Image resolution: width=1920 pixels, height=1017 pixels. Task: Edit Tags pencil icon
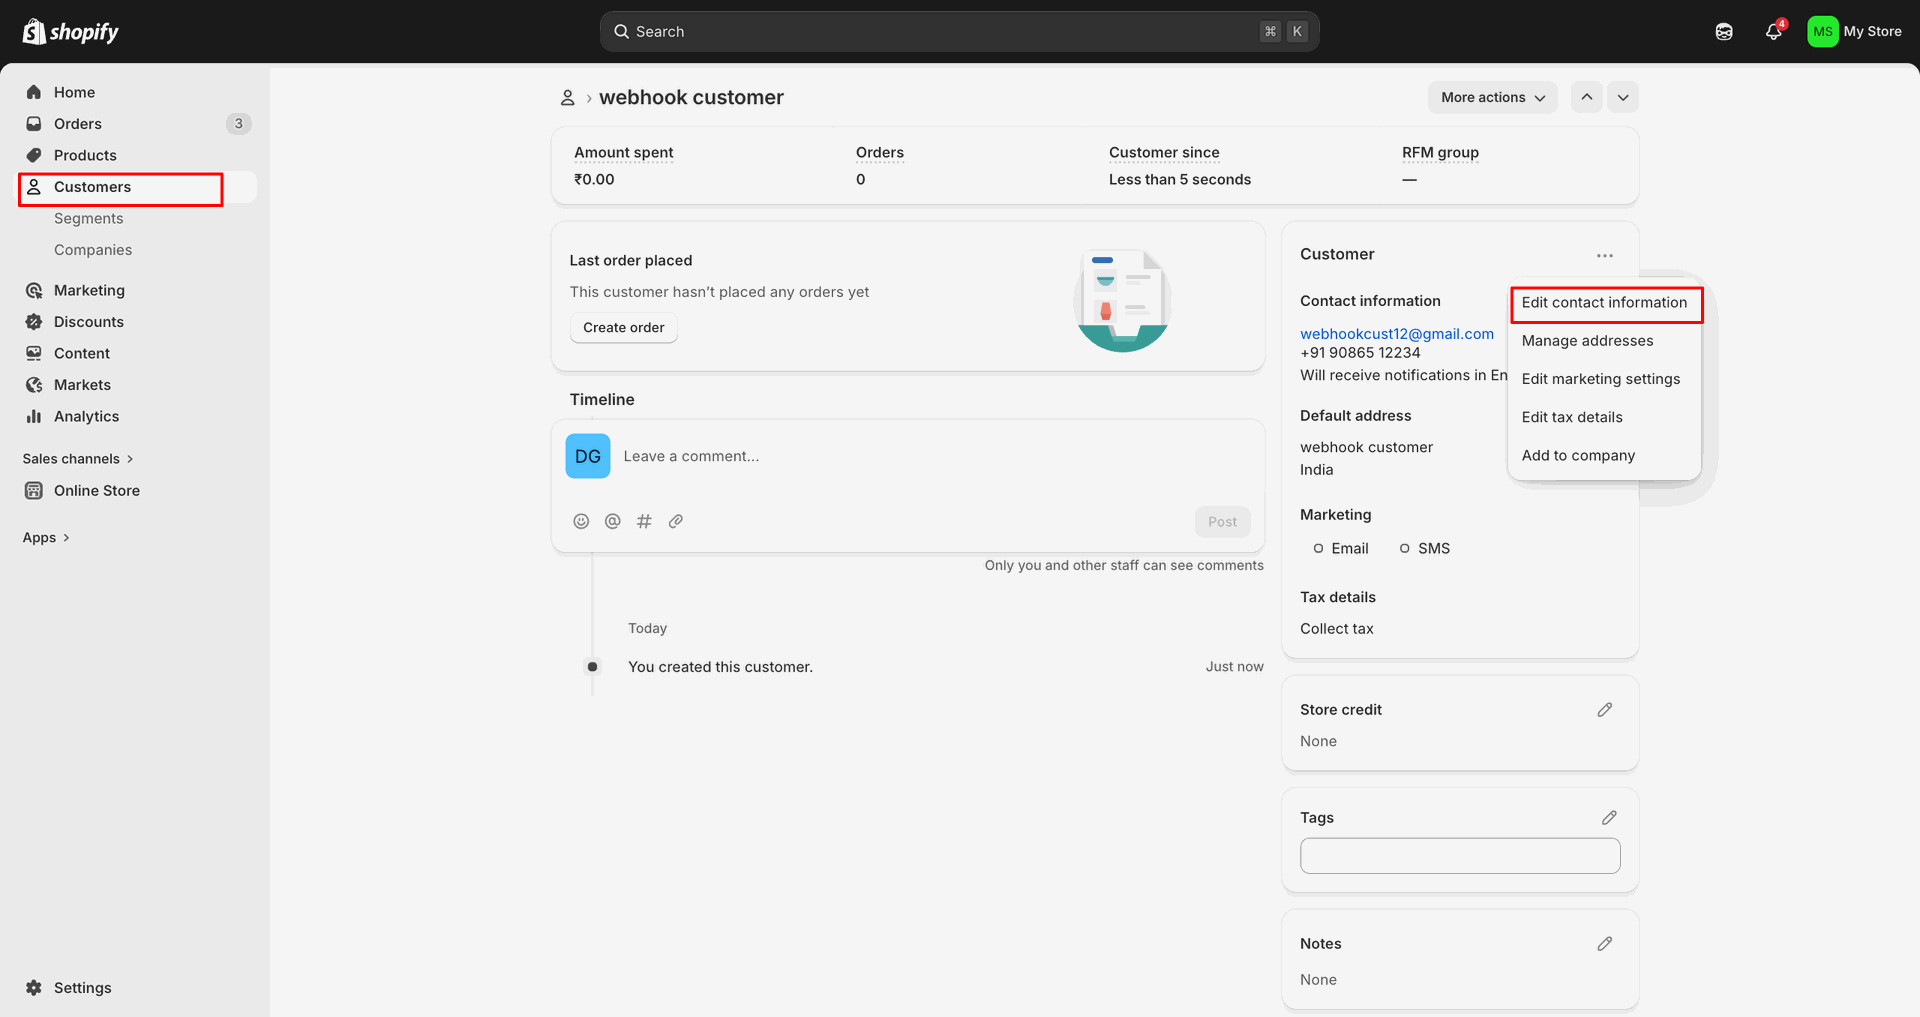coord(1609,818)
